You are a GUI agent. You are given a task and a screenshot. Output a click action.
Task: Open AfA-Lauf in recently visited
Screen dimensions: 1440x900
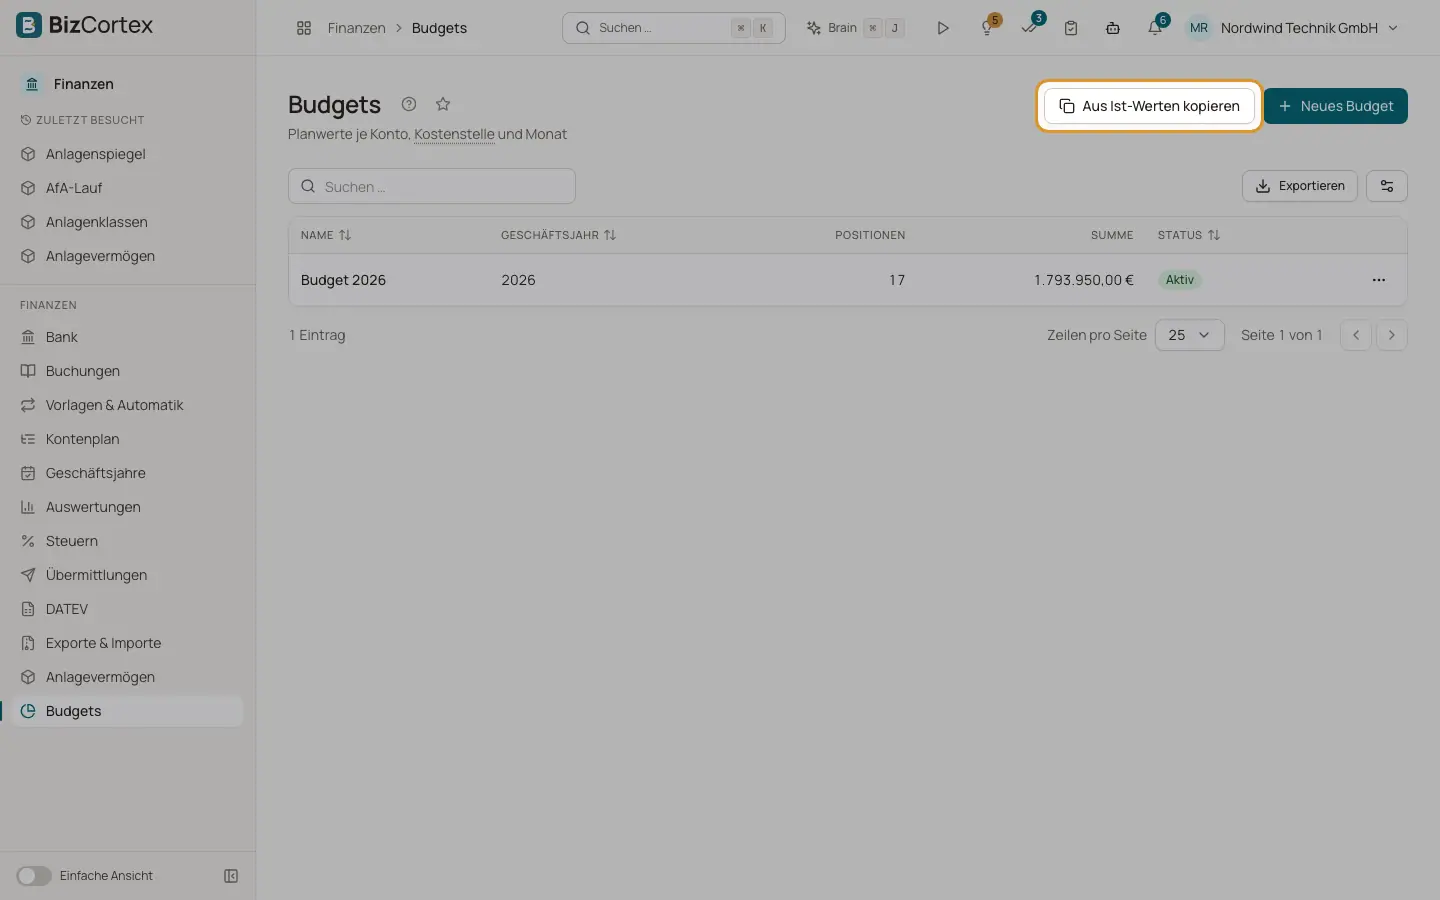tap(128, 188)
